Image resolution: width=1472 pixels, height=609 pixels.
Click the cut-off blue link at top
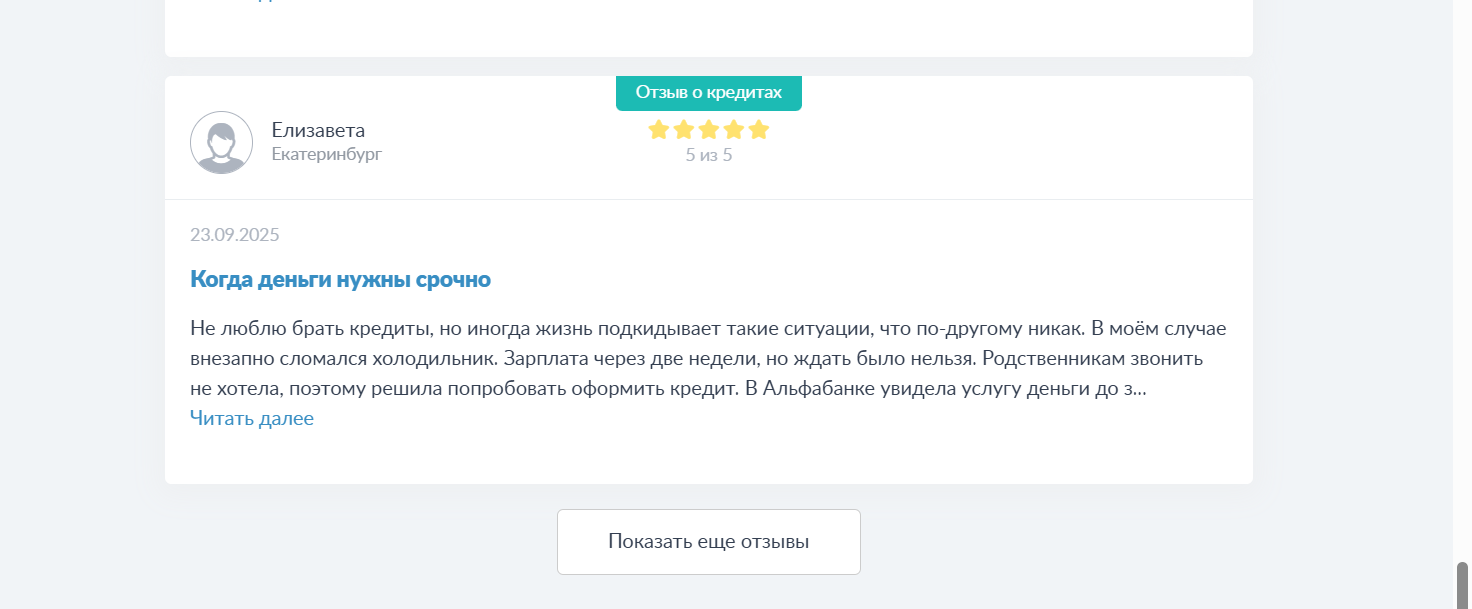[x=252, y=1]
